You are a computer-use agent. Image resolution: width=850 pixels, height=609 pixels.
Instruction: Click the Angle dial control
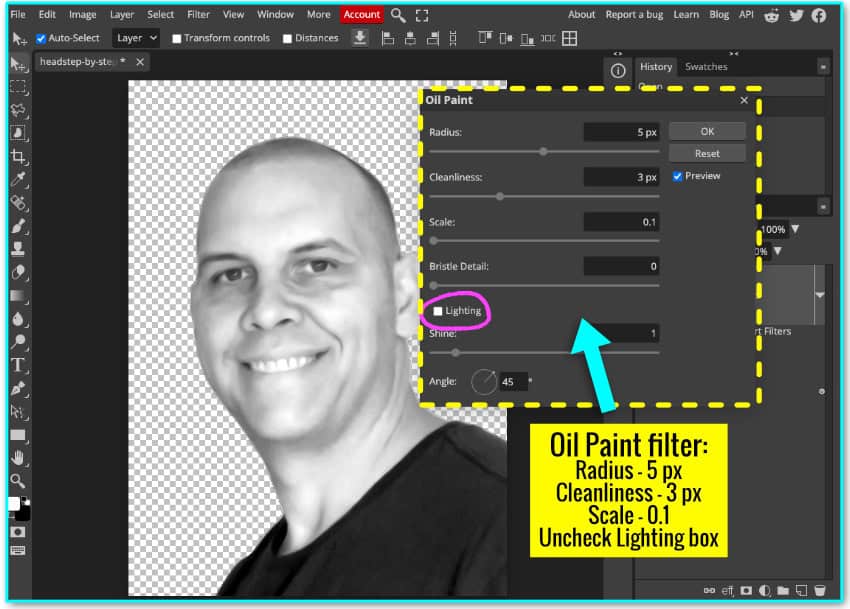pos(484,382)
